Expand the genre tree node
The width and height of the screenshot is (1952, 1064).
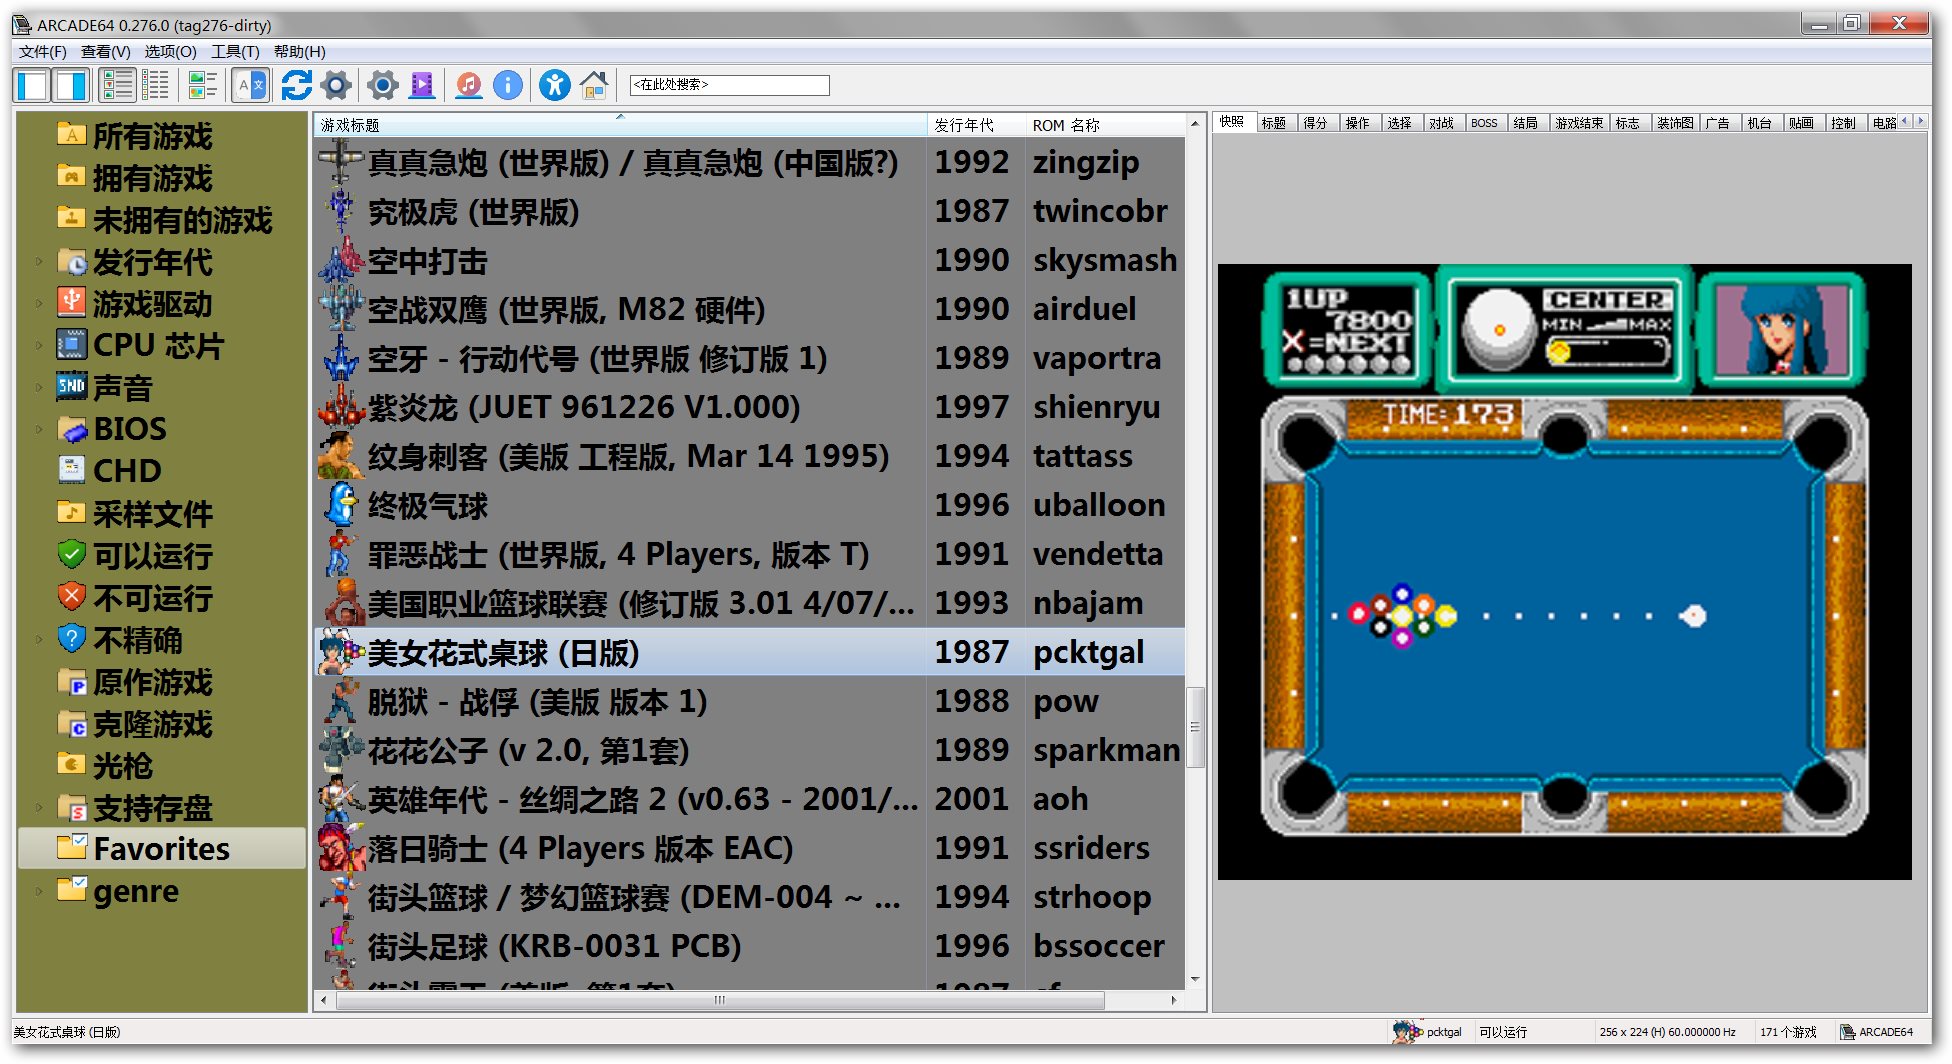(x=39, y=891)
